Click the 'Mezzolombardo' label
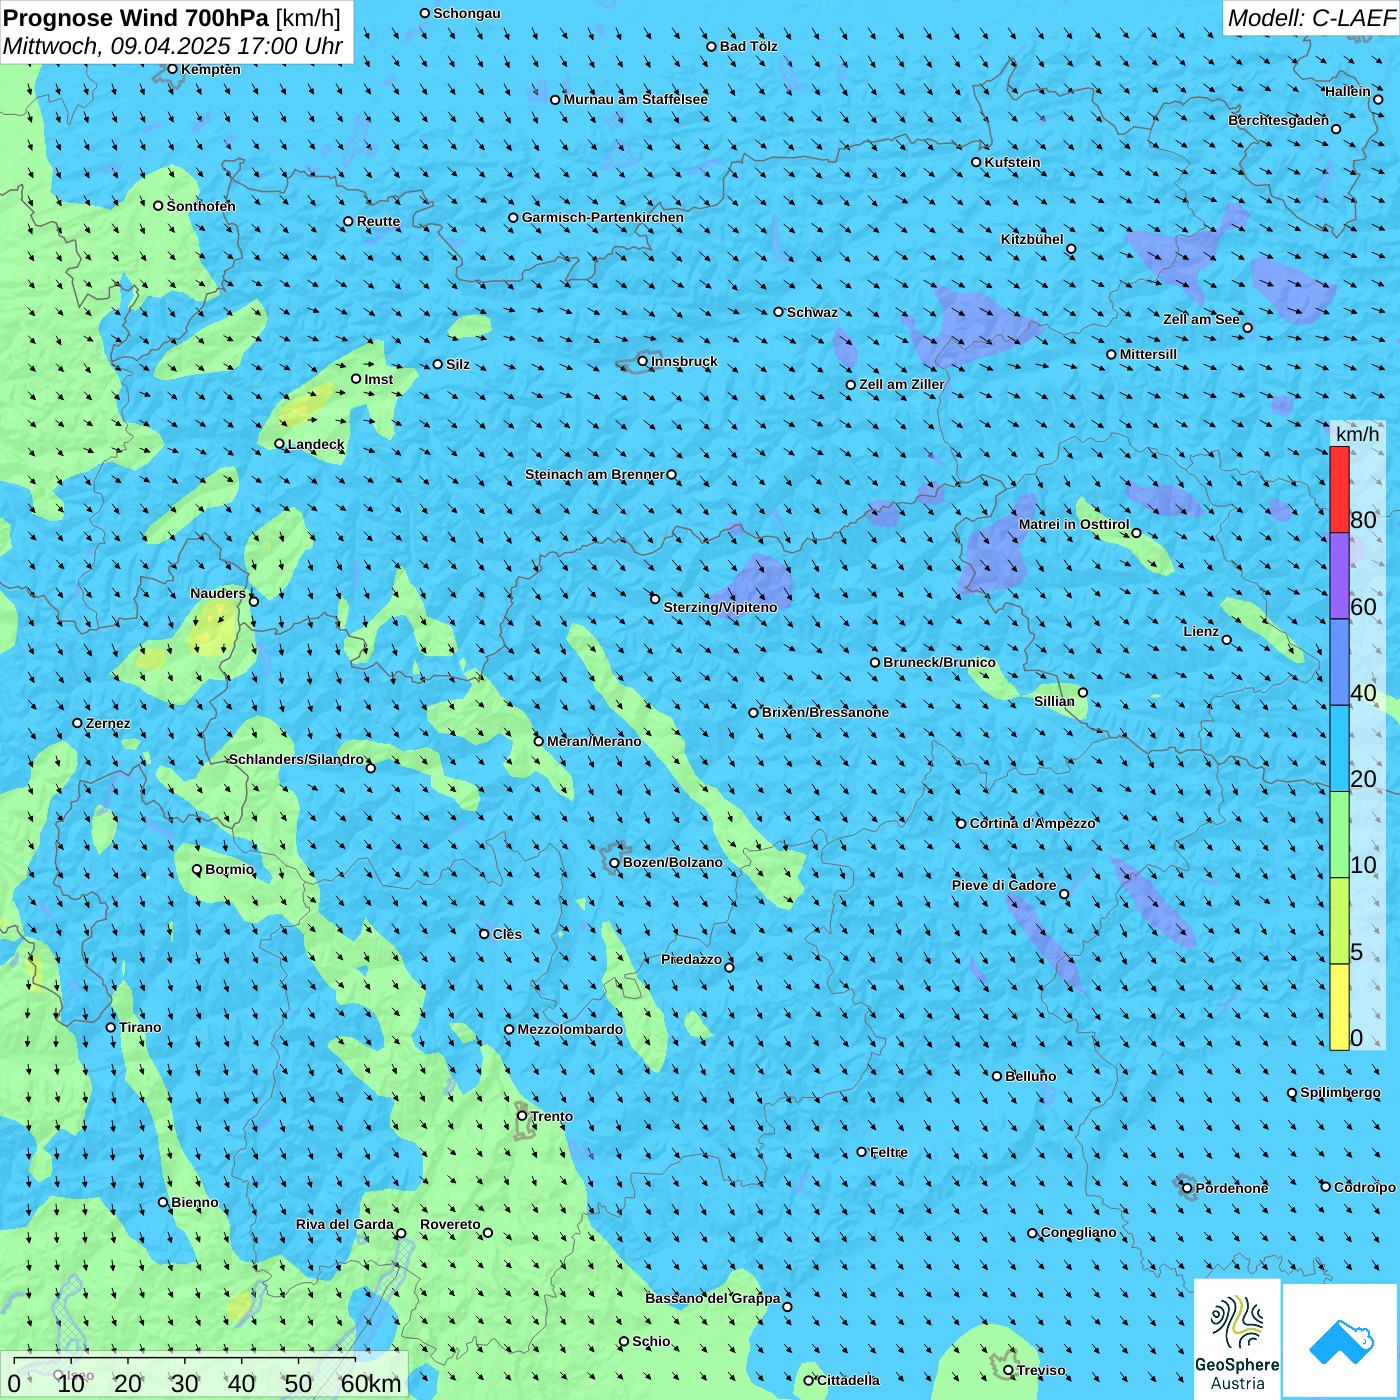This screenshot has height=1400, width=1400. (x=570, y=1029)
